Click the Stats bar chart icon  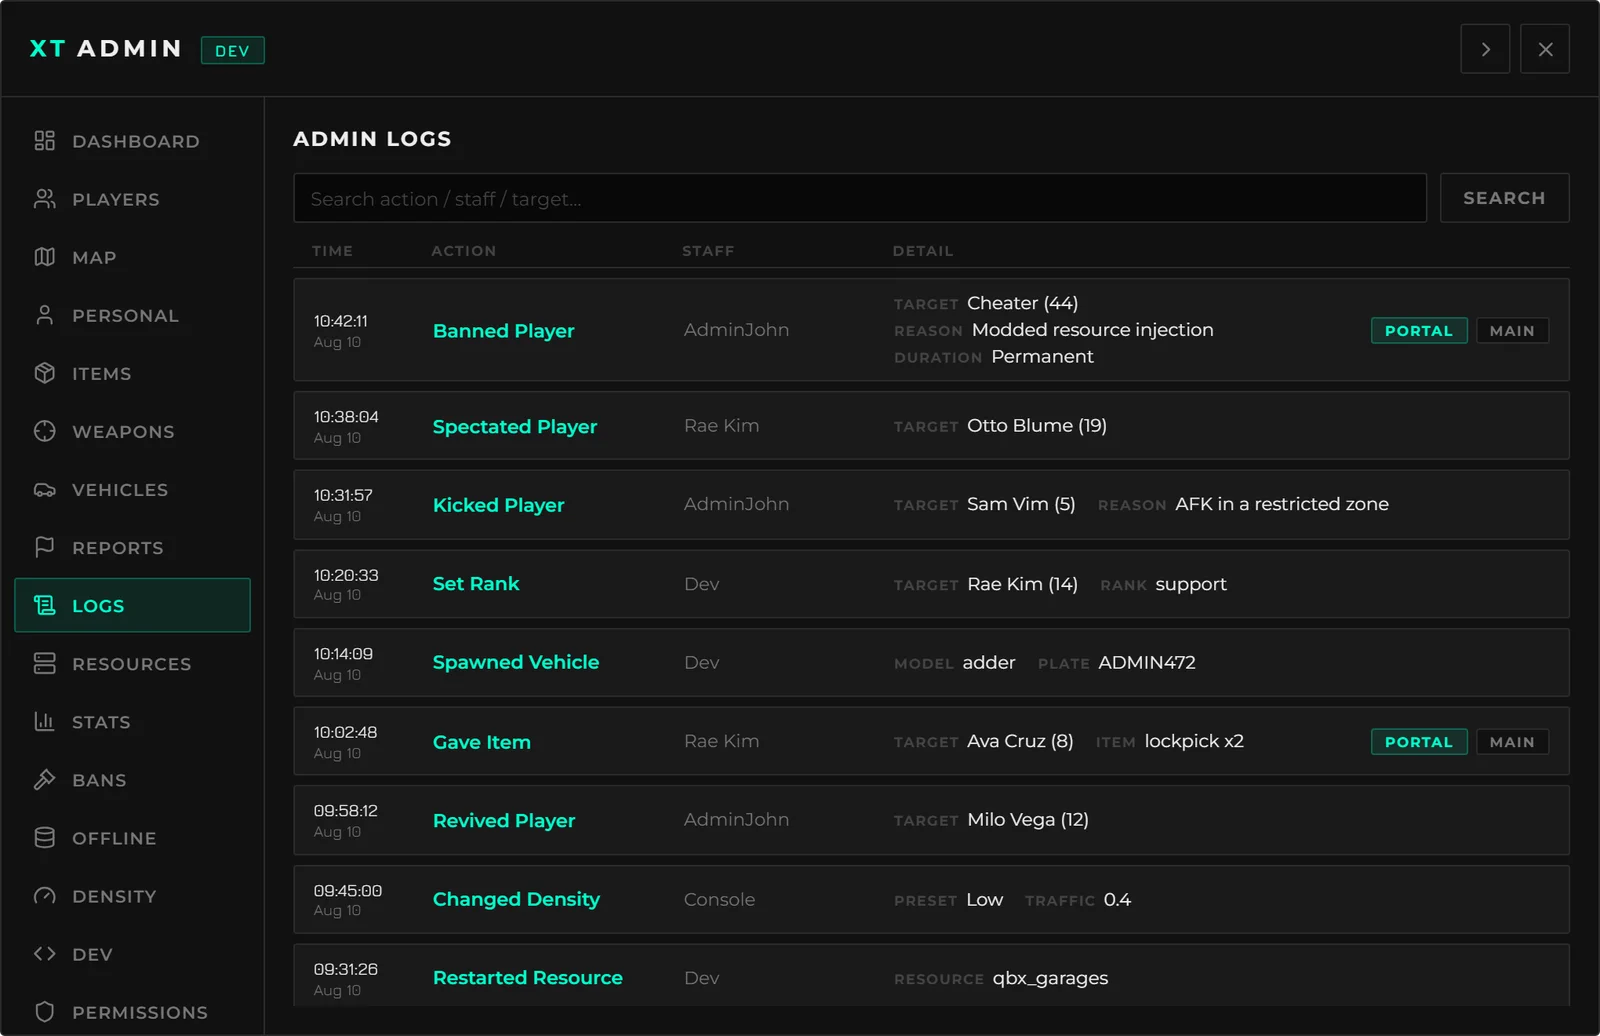44,721
